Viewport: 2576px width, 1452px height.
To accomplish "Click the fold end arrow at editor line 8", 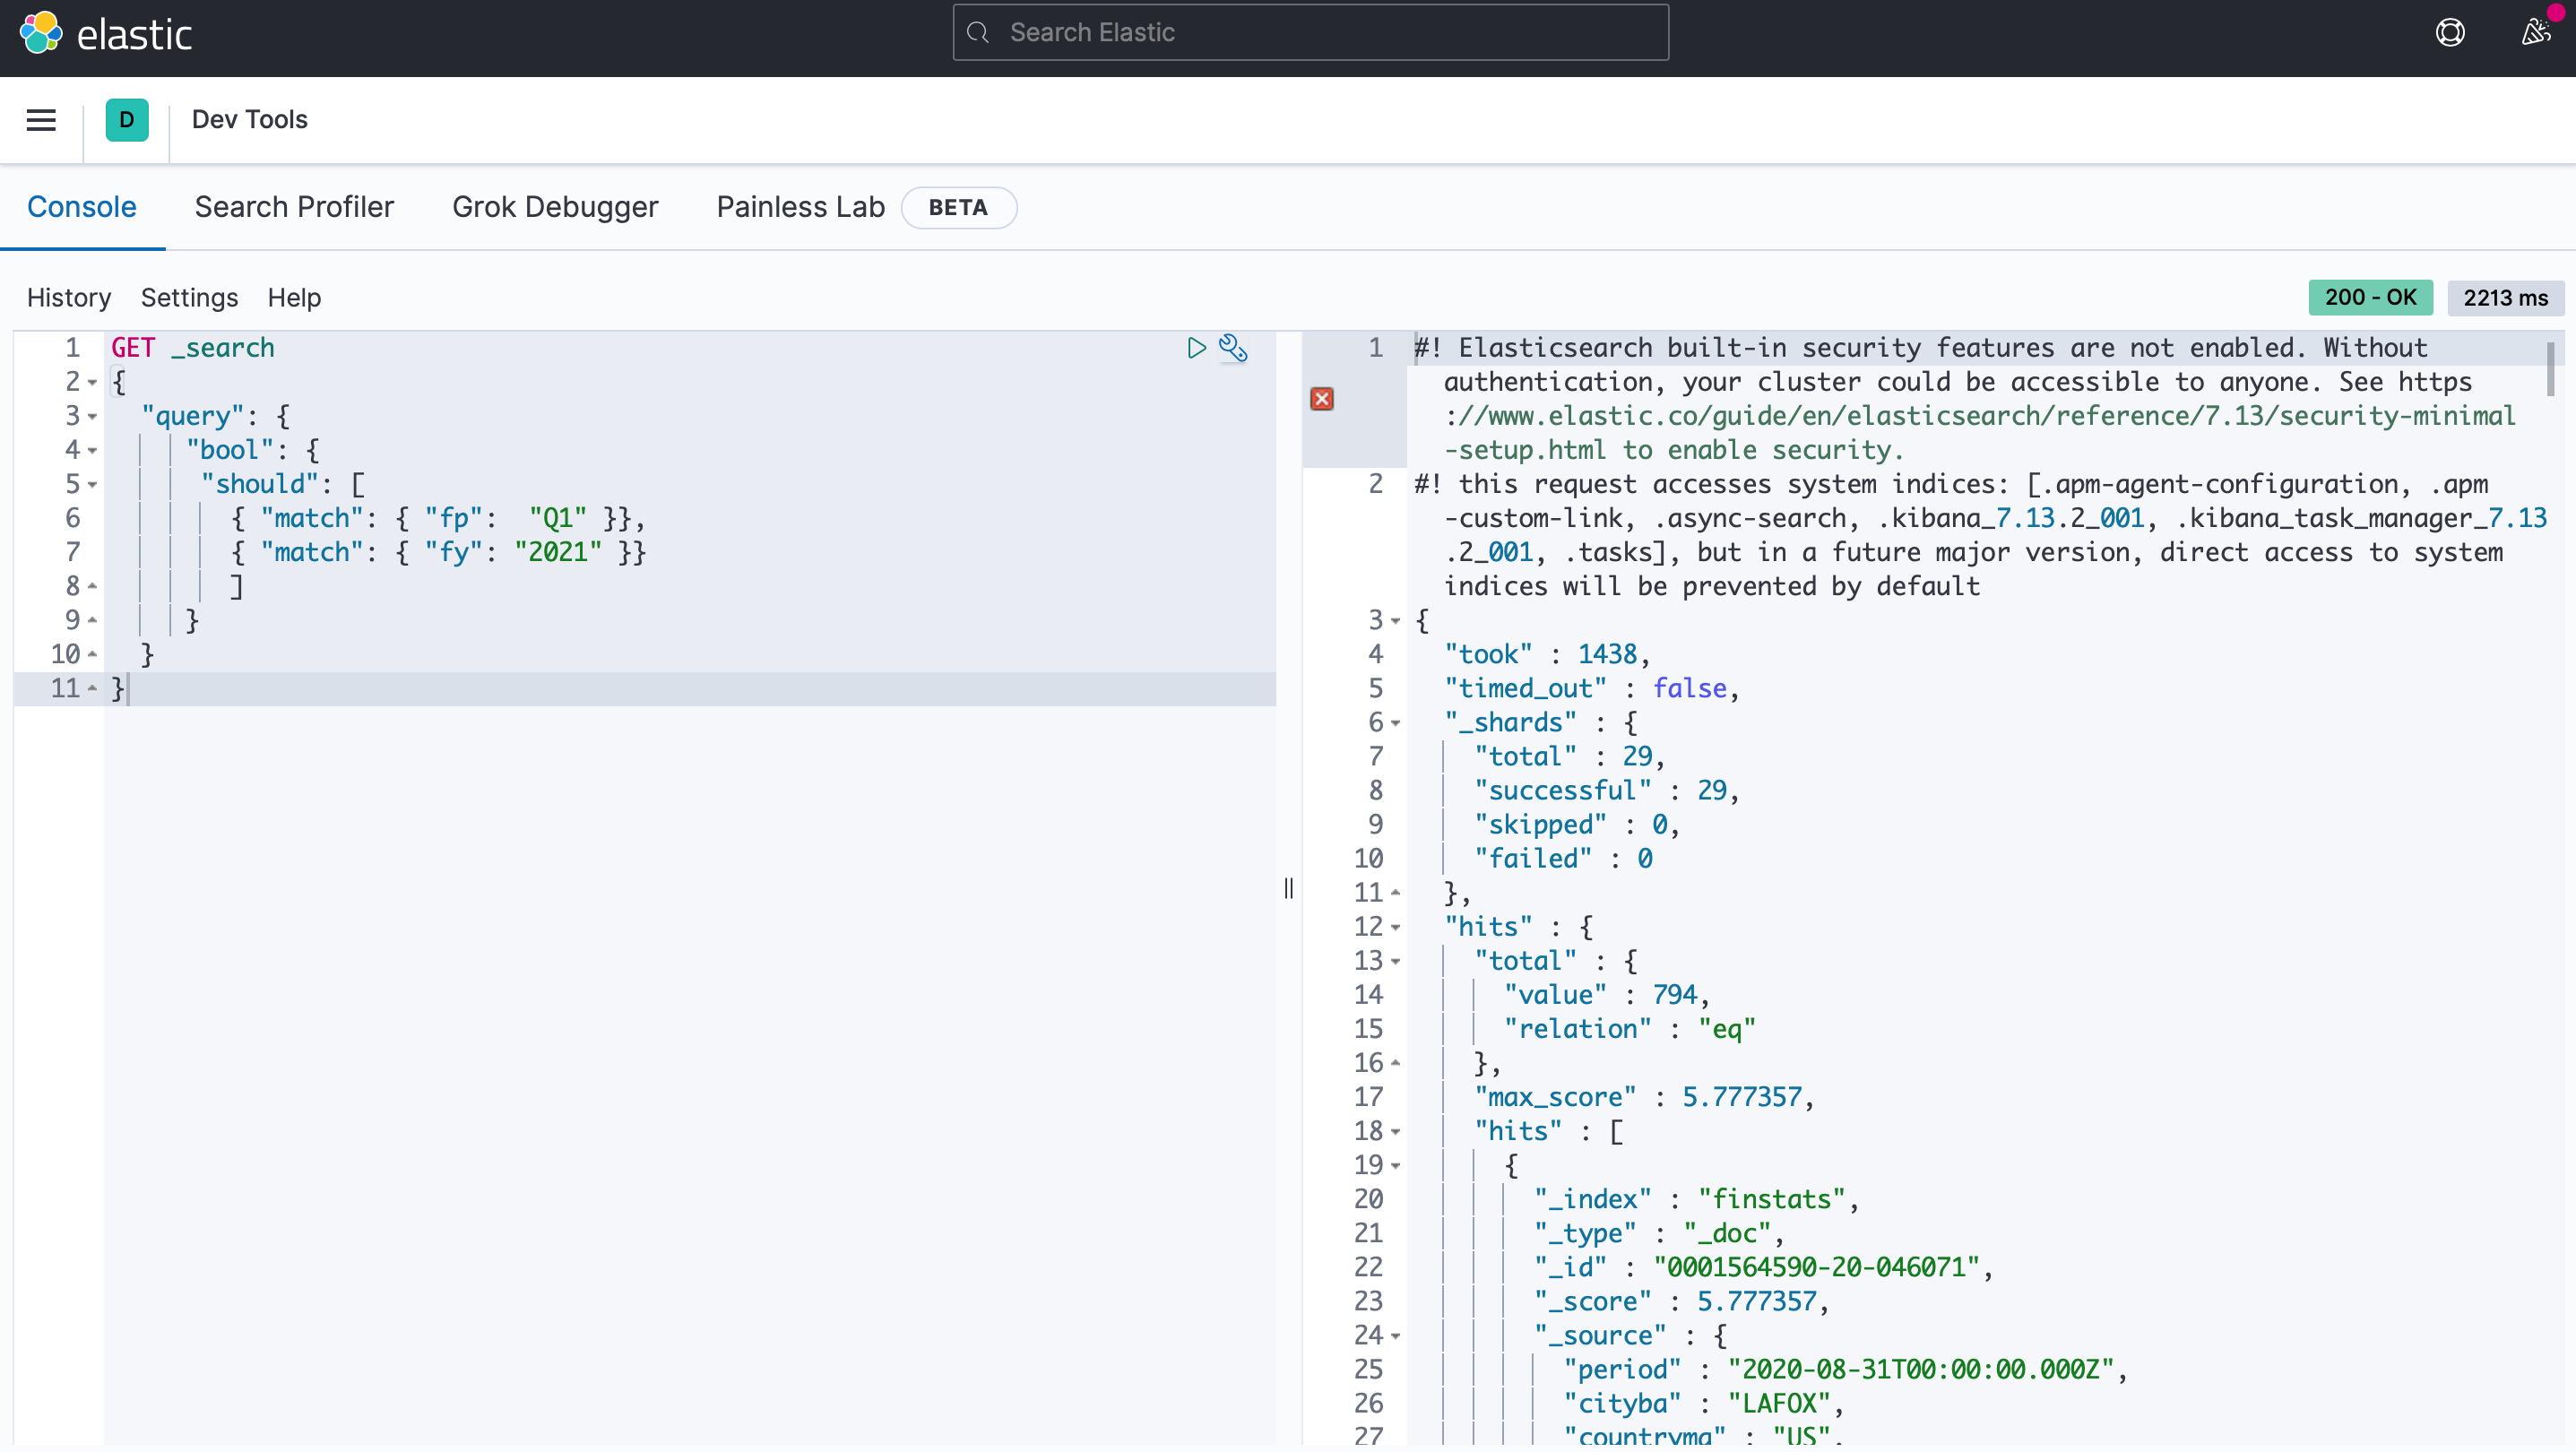I will [92, 586].
